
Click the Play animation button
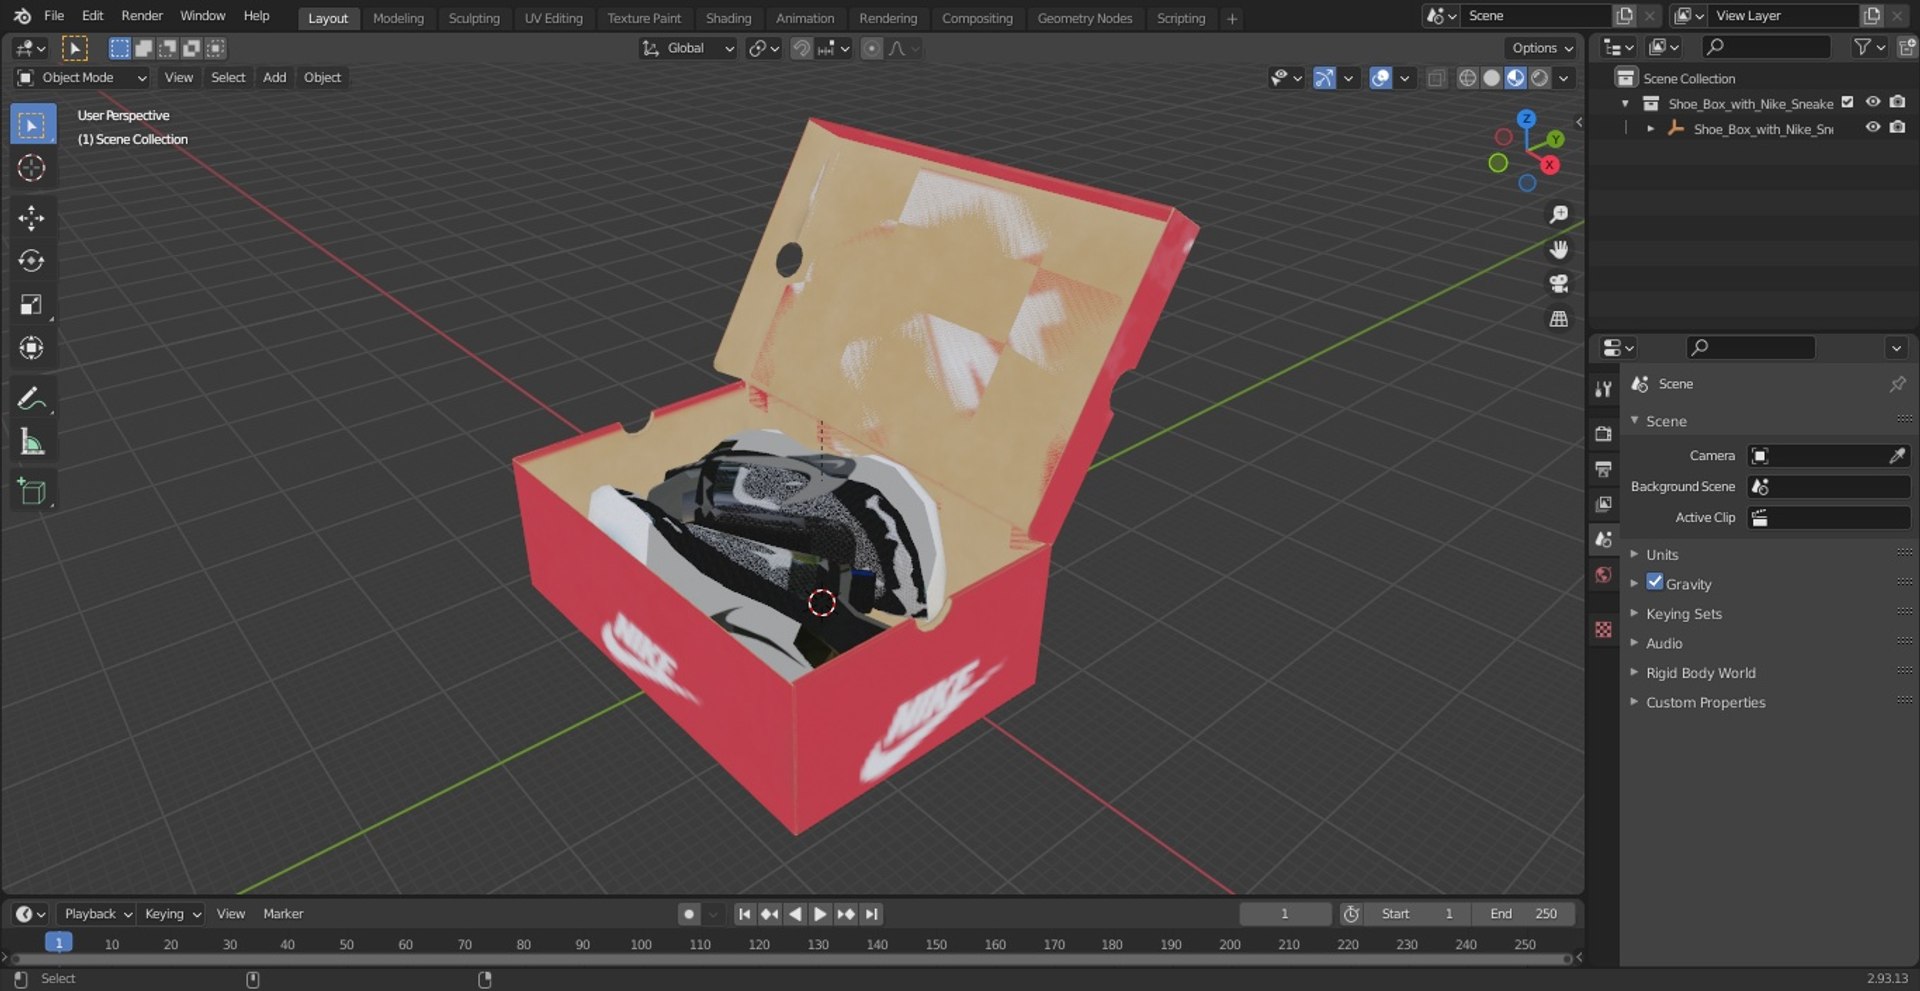click(820, 914)
